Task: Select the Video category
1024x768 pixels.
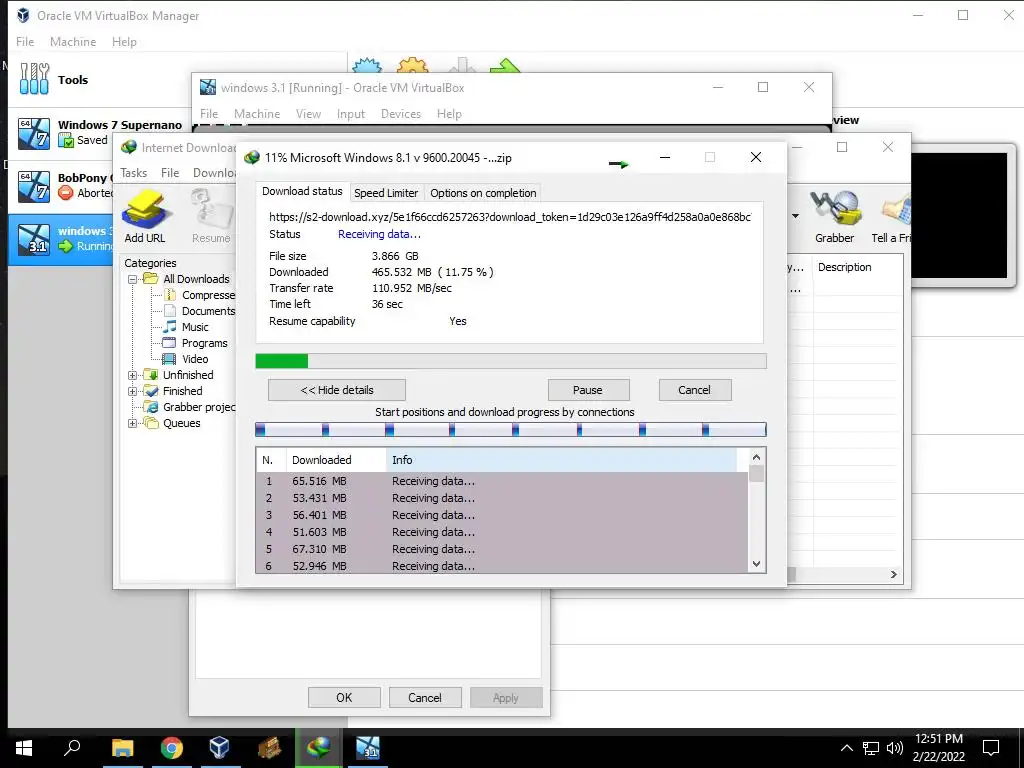Action: point(186,359)
